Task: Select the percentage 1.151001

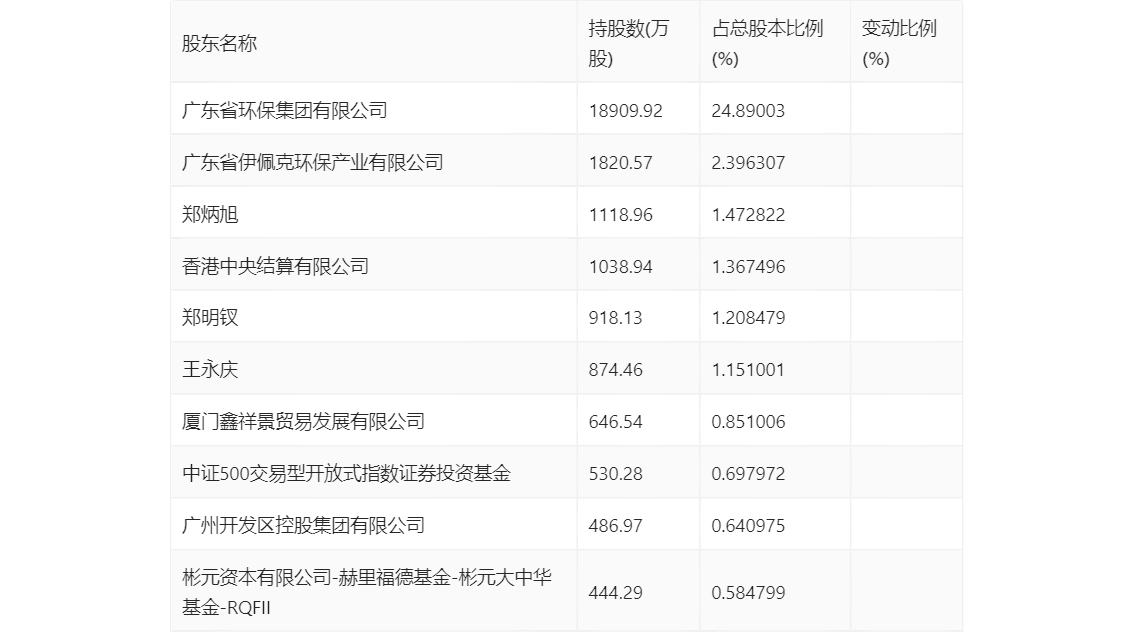Action: [x=748, y=370]
